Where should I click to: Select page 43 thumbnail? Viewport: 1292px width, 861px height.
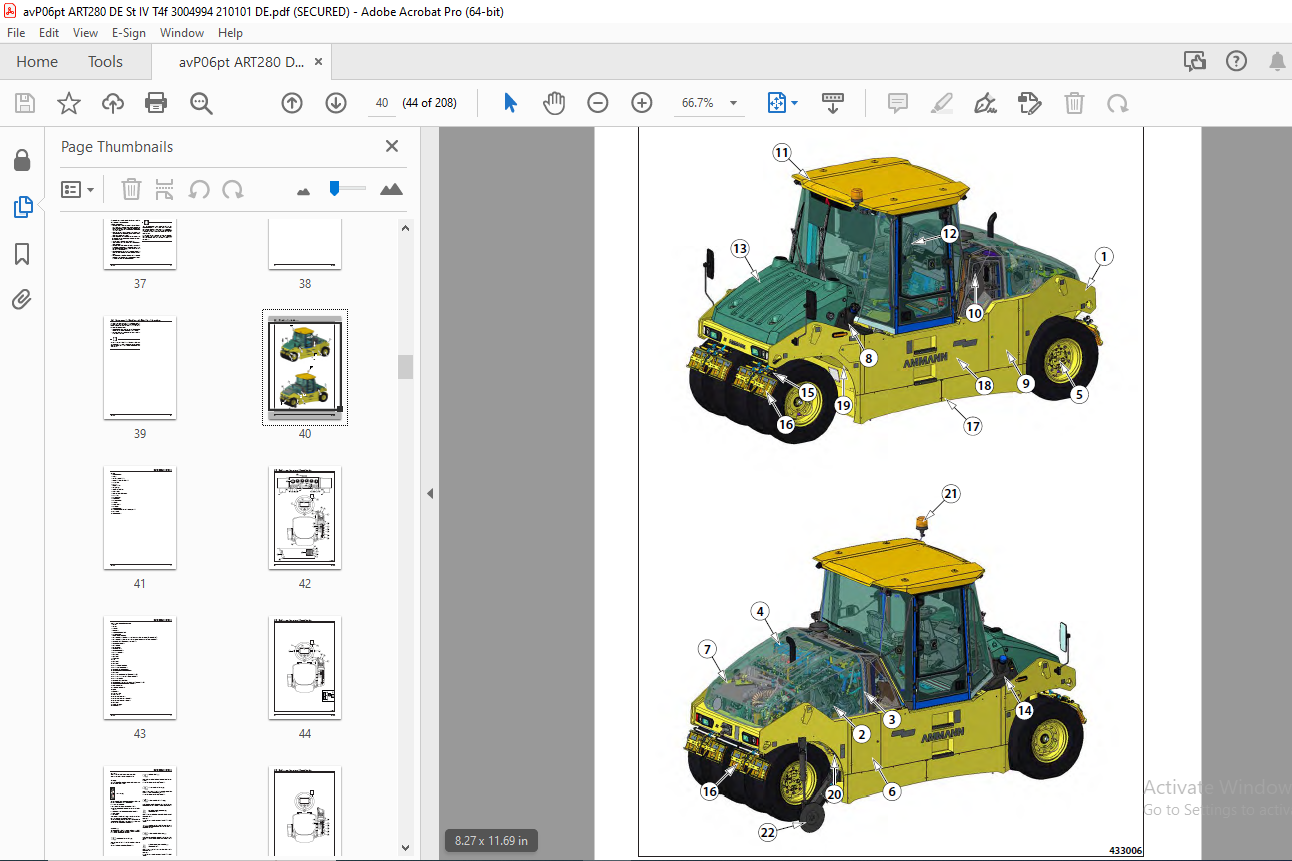140,668
